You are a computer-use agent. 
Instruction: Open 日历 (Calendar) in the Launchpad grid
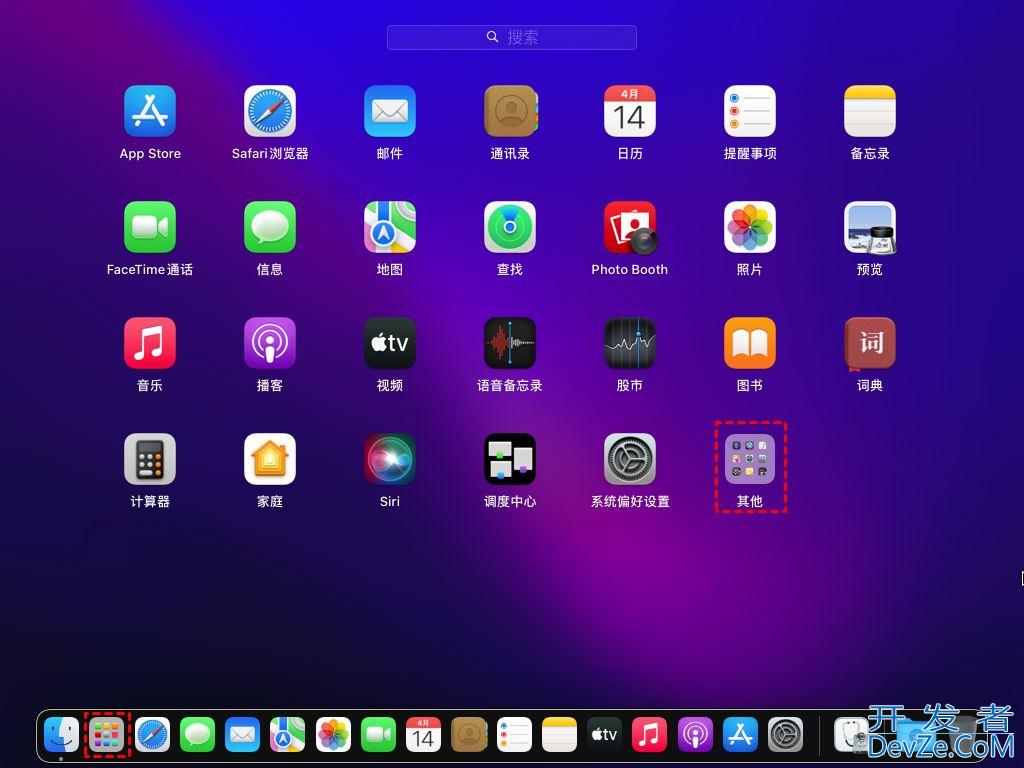(630, 111)
